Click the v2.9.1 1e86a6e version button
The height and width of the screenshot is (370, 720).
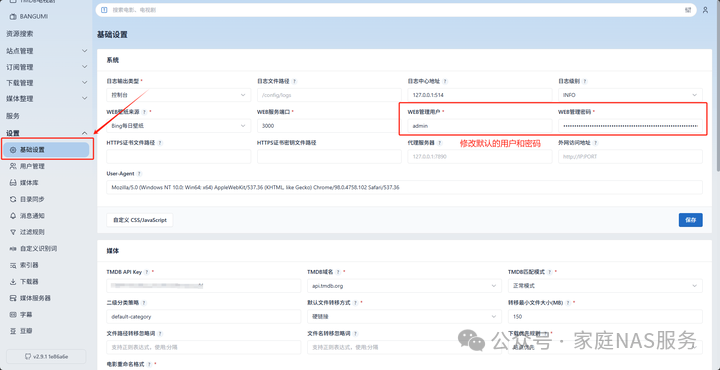pos(46,356)
